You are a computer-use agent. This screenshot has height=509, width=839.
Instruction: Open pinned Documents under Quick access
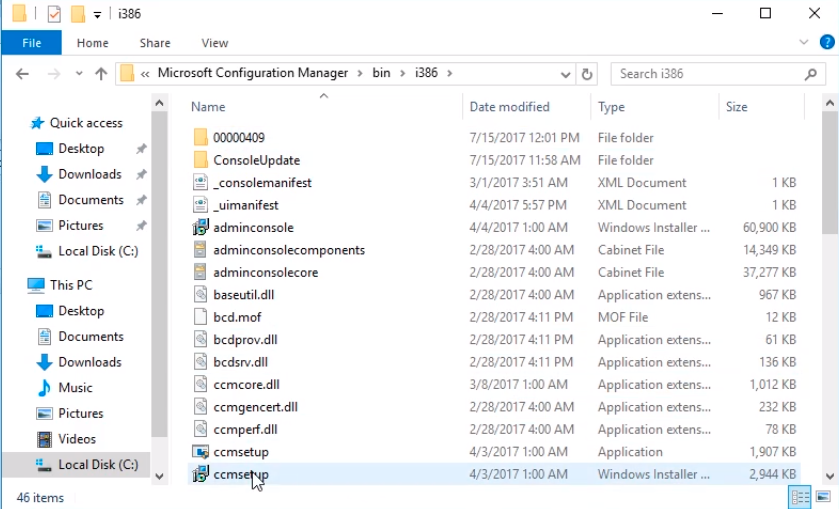(x=90, y=200)
